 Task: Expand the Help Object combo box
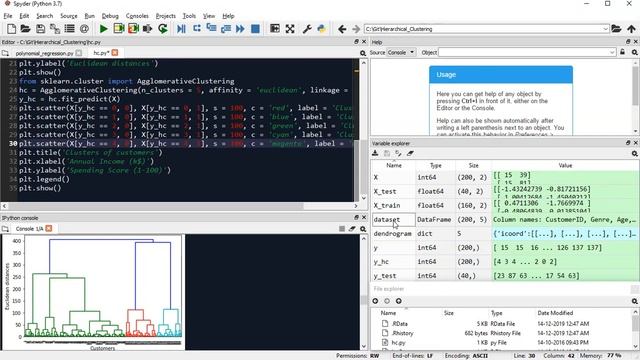(x=612, y=52)
